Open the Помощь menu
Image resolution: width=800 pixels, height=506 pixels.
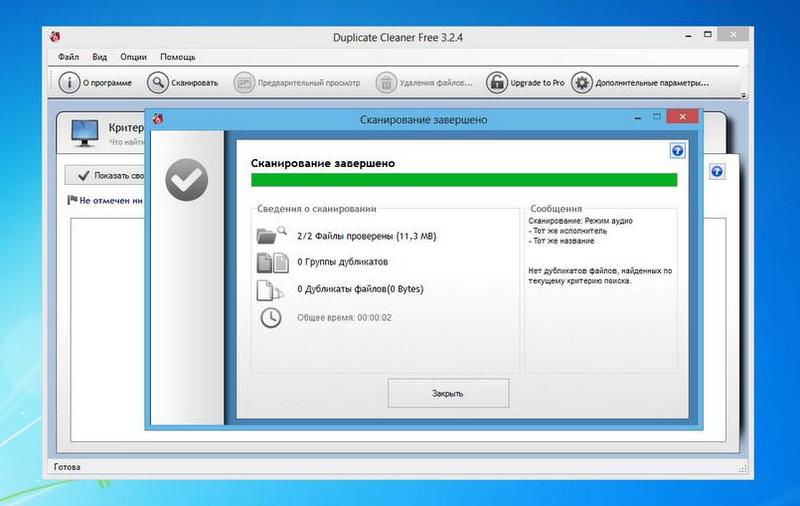click(178, 57)
